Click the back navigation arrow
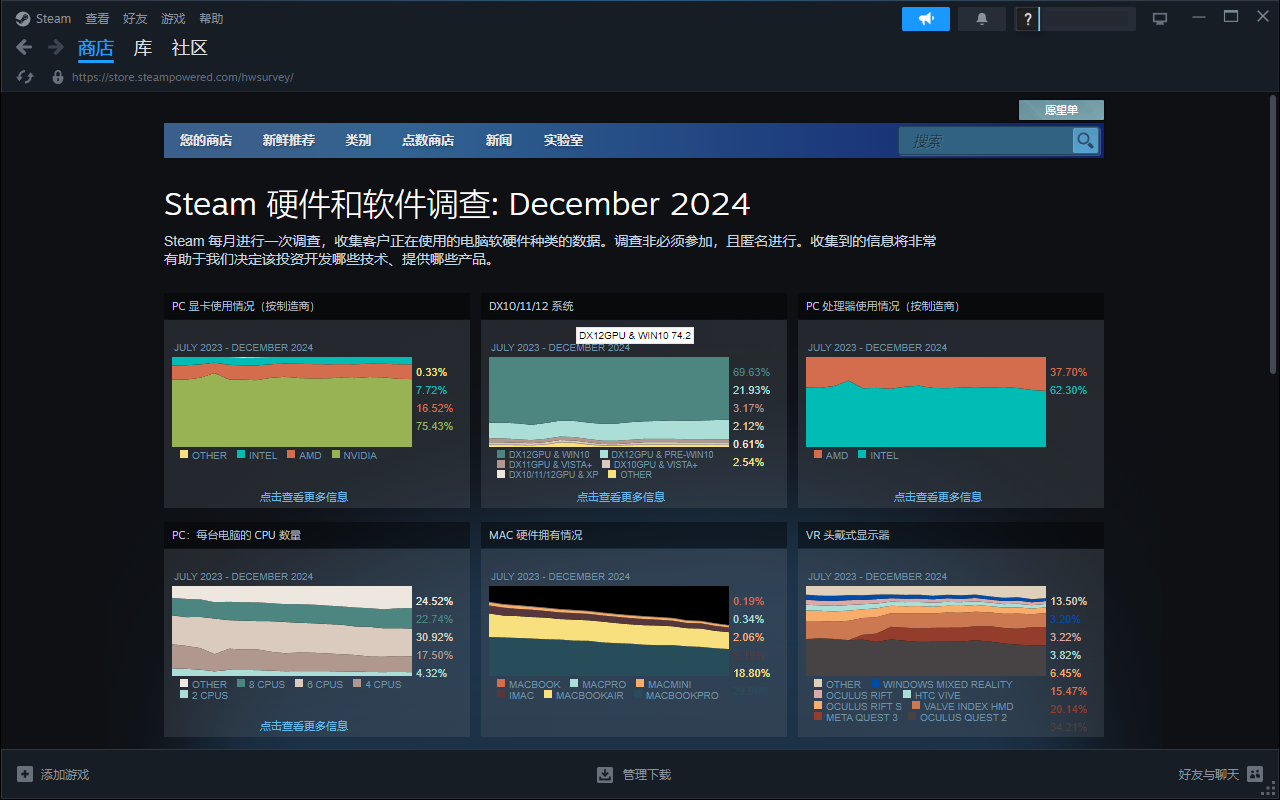Viewport: 1280px width, 800px height. click(x=23, y=47)
